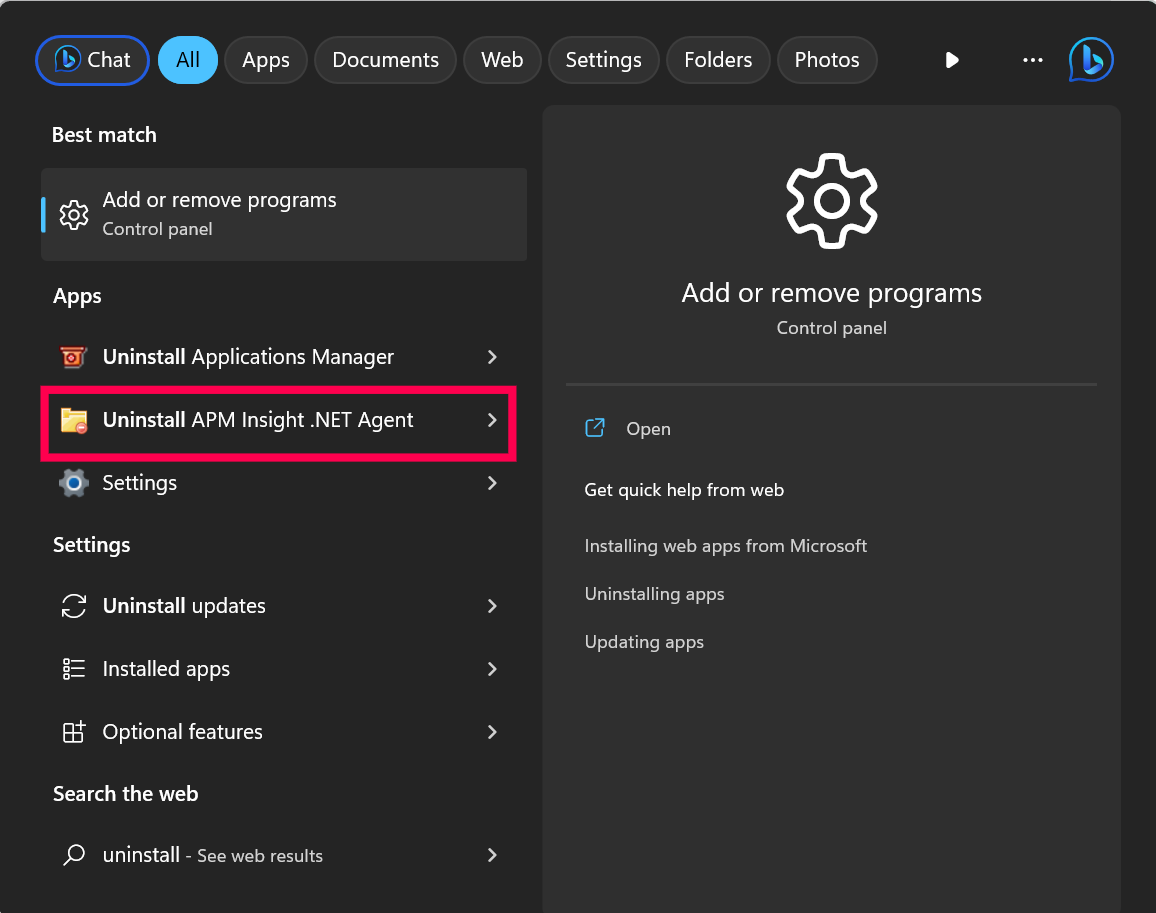Expand Uninstall Applications Manager chevron
This screenshot has height=913, width=1156.
[492, 357]
